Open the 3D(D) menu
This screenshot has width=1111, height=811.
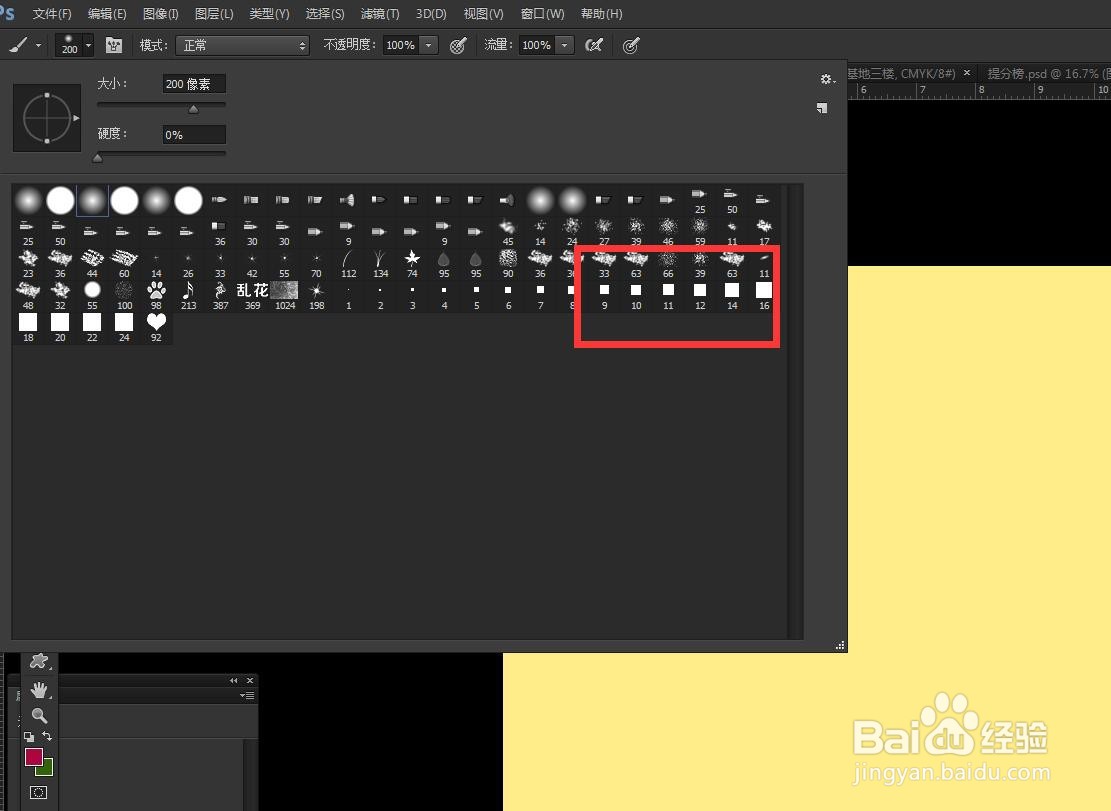431,13
